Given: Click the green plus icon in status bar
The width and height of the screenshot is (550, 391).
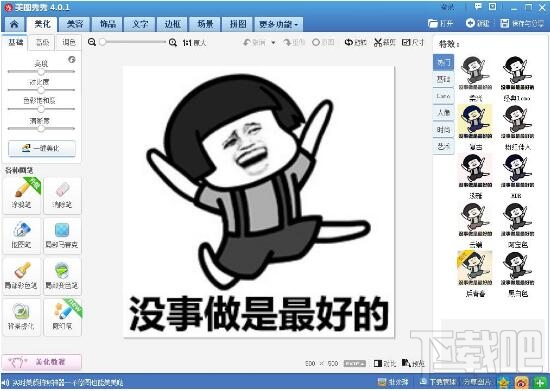Looking at the screenshot, I should click(x=540, y=383).
